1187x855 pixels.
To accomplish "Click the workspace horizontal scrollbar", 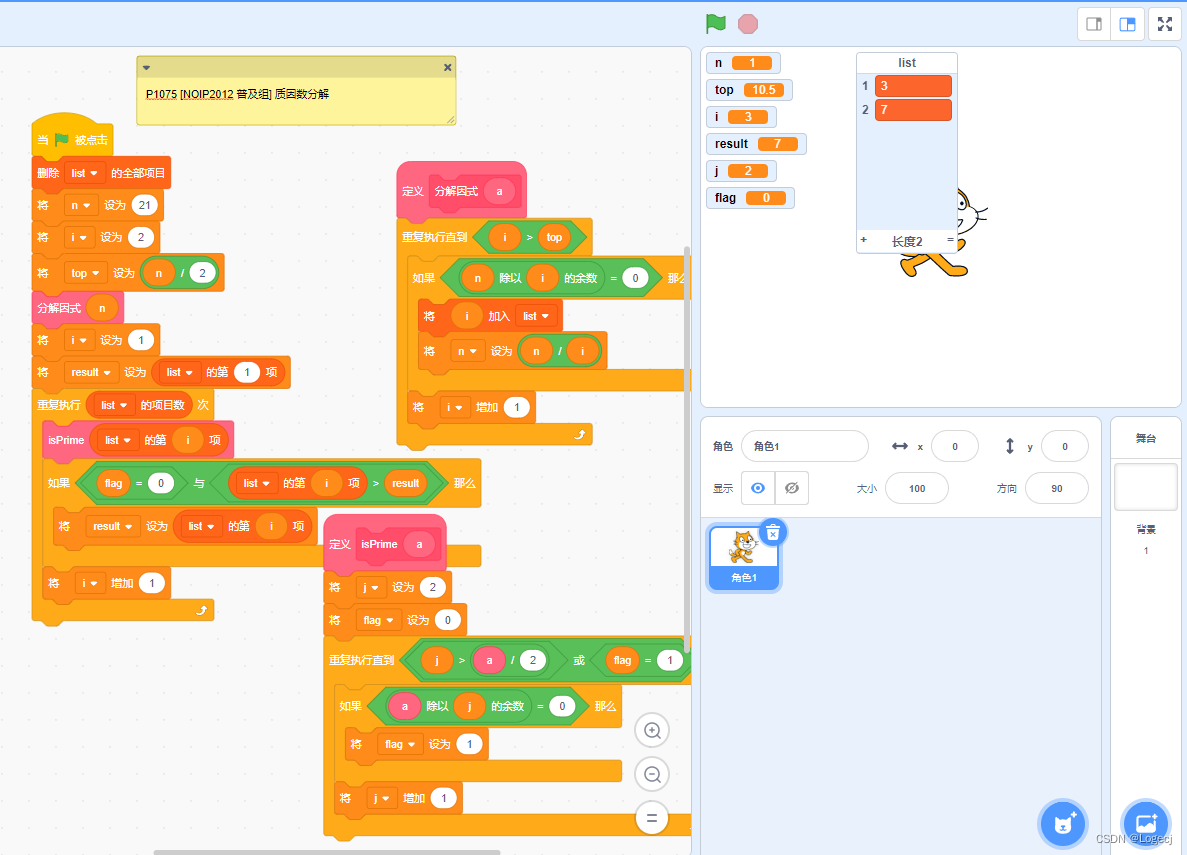I will click(x=327, y=852).
